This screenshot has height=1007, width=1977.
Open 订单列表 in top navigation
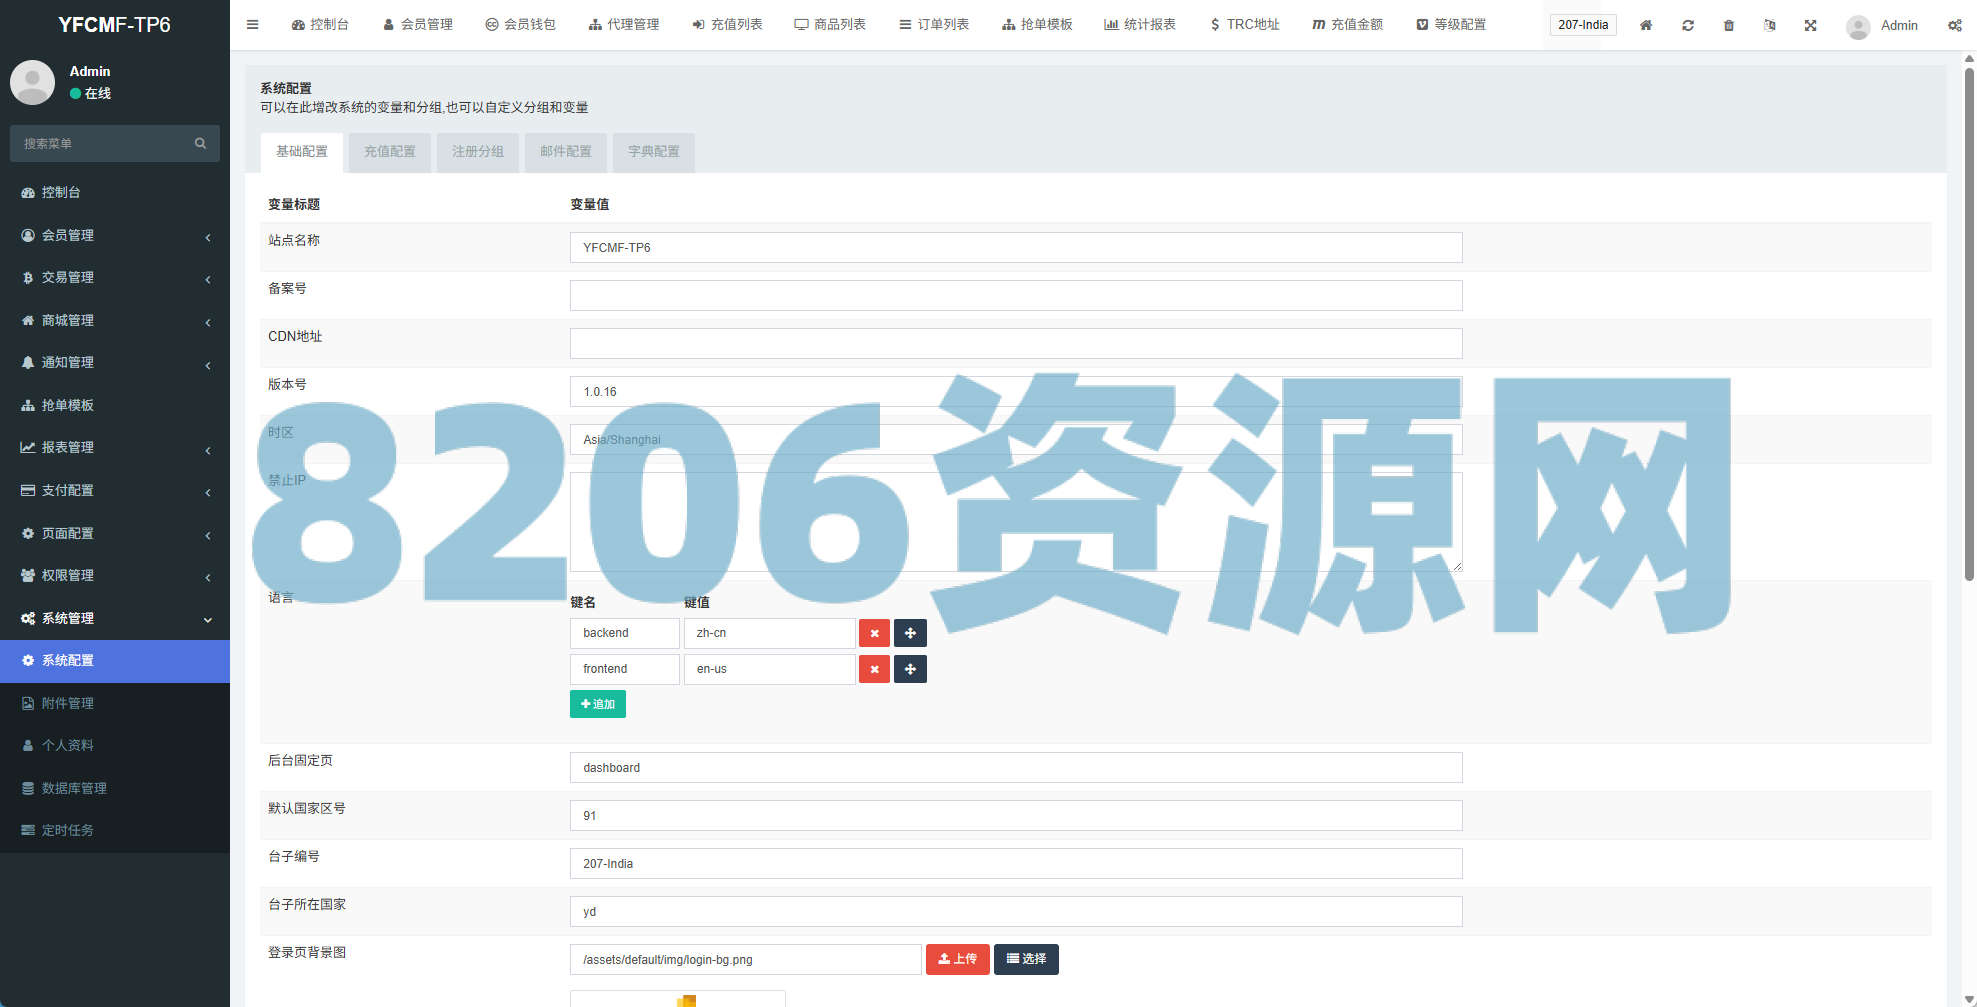click(x=934, y=25)
